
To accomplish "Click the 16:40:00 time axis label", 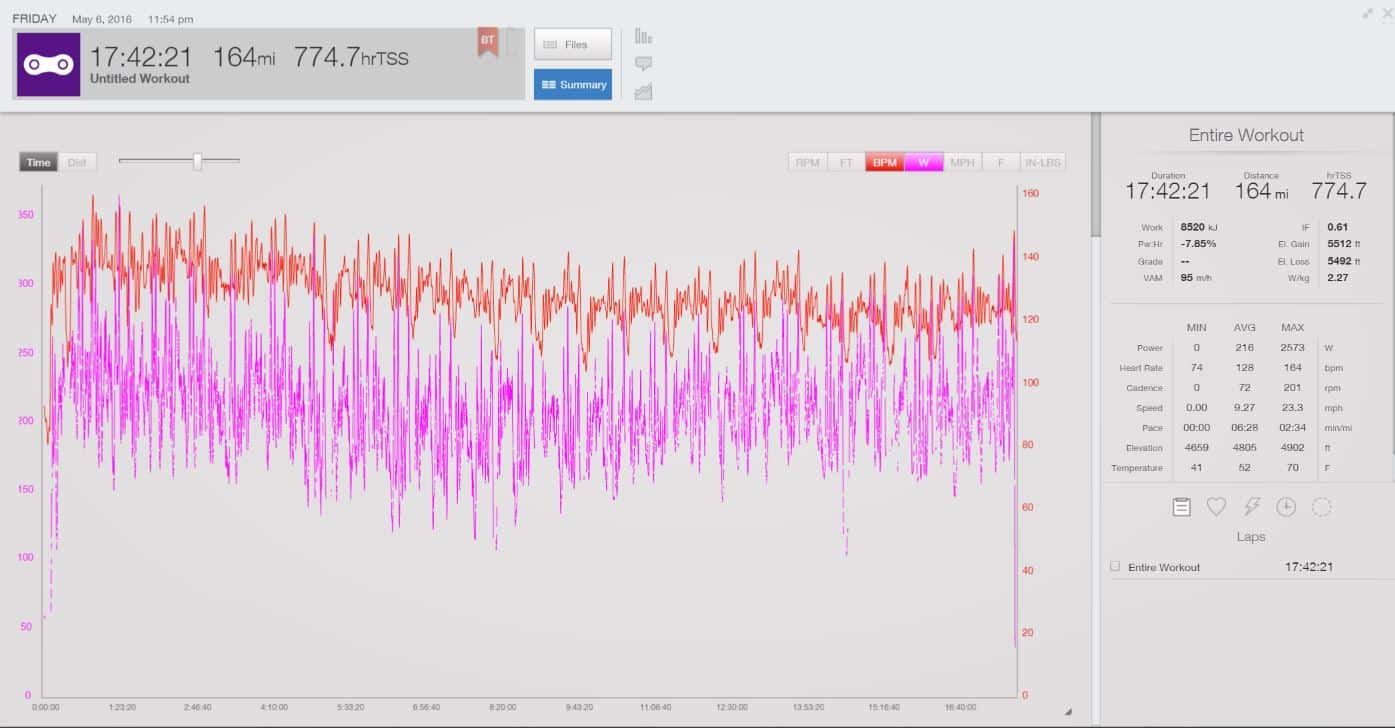I will tap(960, 707).
